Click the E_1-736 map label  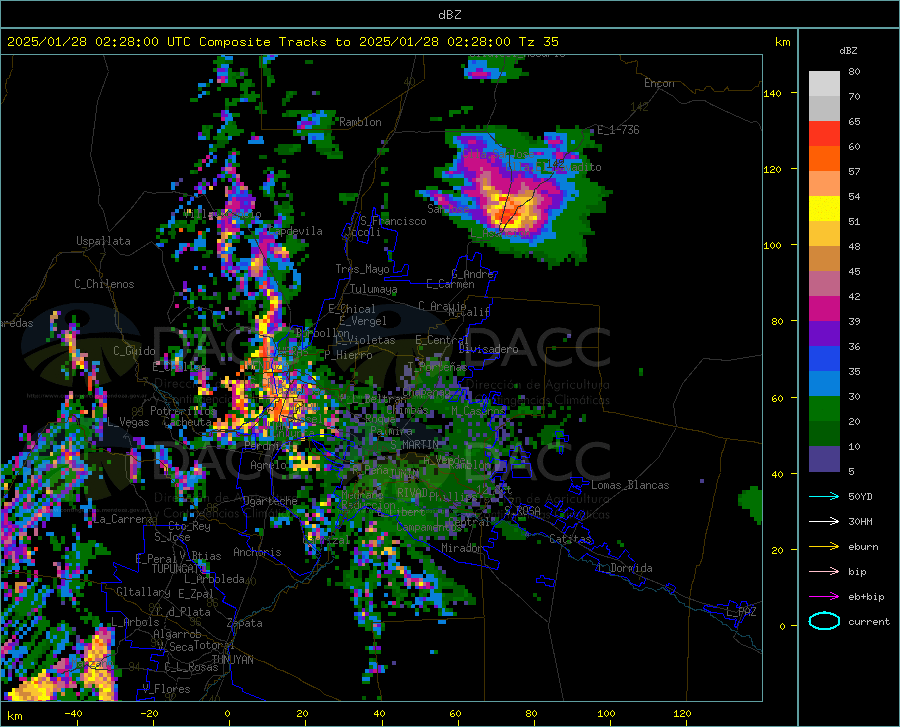[618, 130]
